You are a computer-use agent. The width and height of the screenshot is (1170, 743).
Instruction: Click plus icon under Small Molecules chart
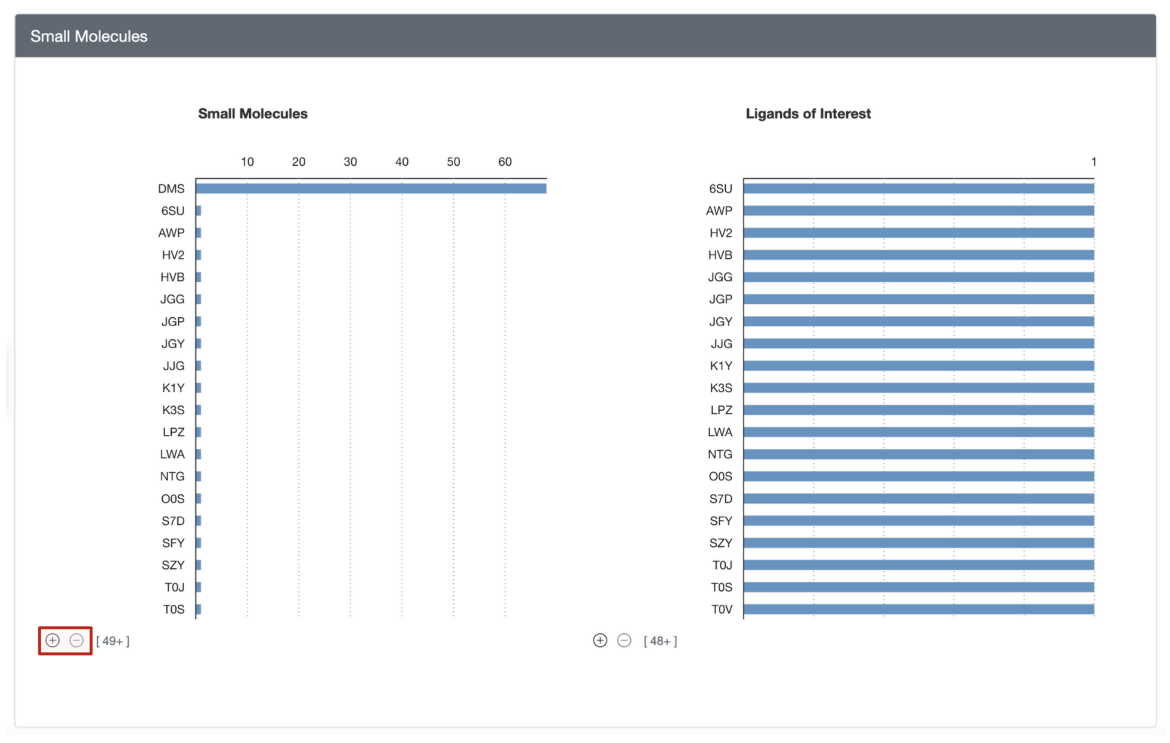tap(53, 640)
